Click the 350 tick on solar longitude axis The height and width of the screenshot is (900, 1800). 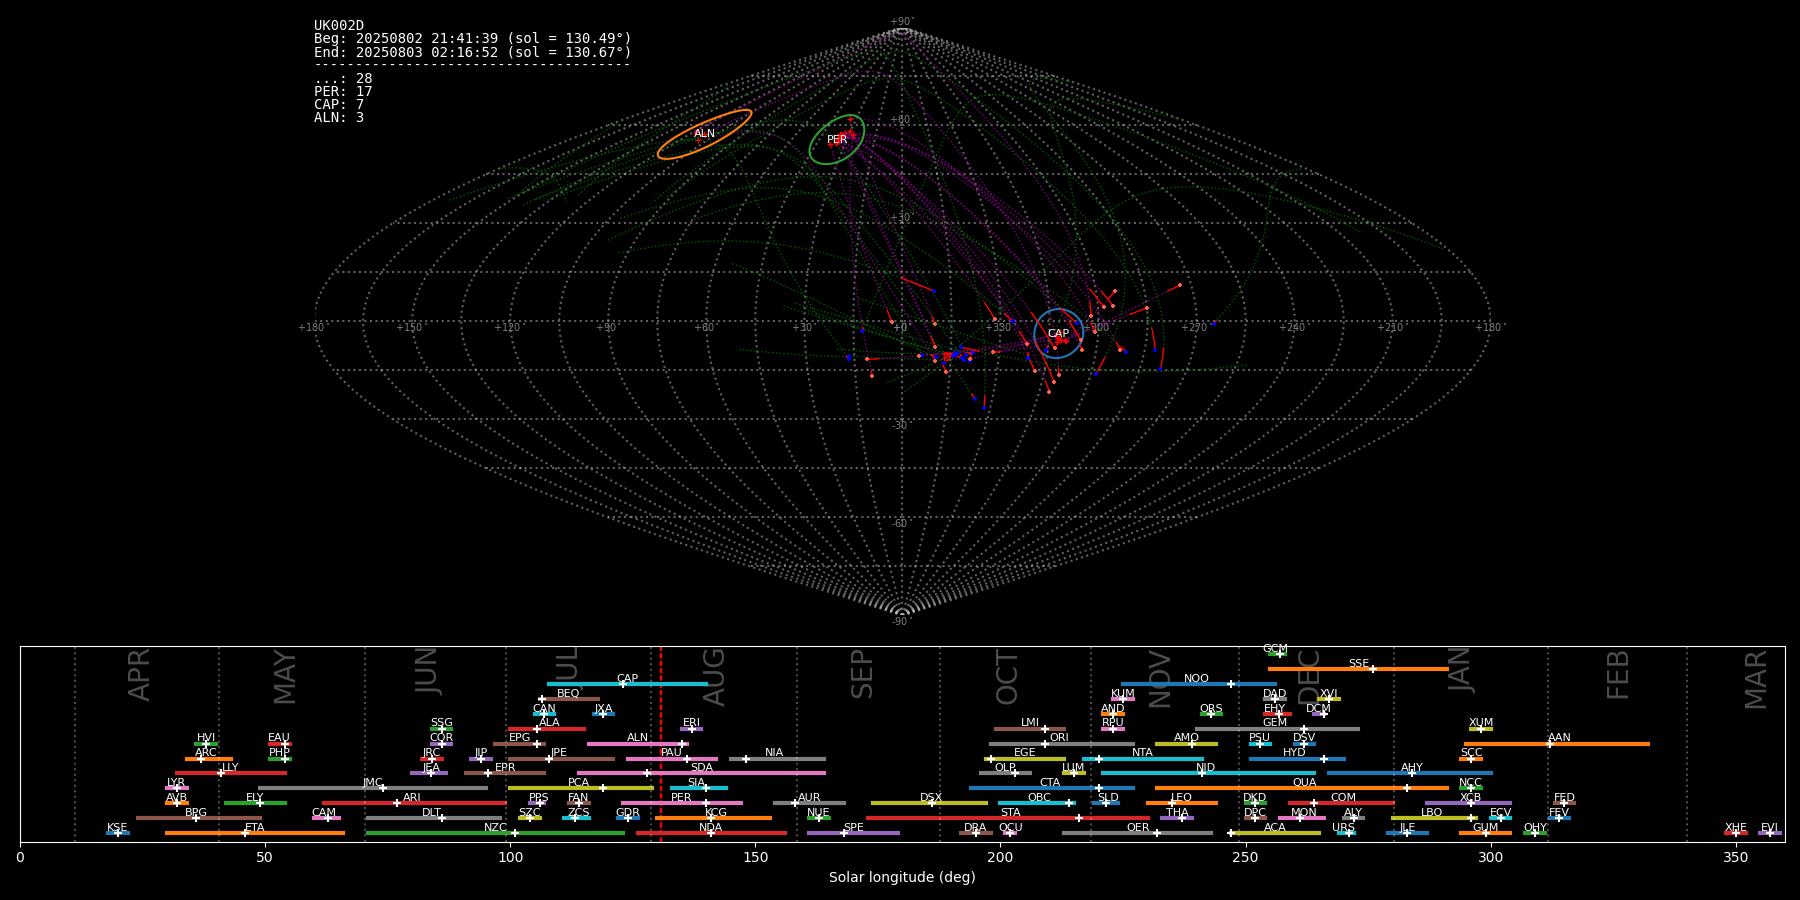click(x=1735, y=857)
